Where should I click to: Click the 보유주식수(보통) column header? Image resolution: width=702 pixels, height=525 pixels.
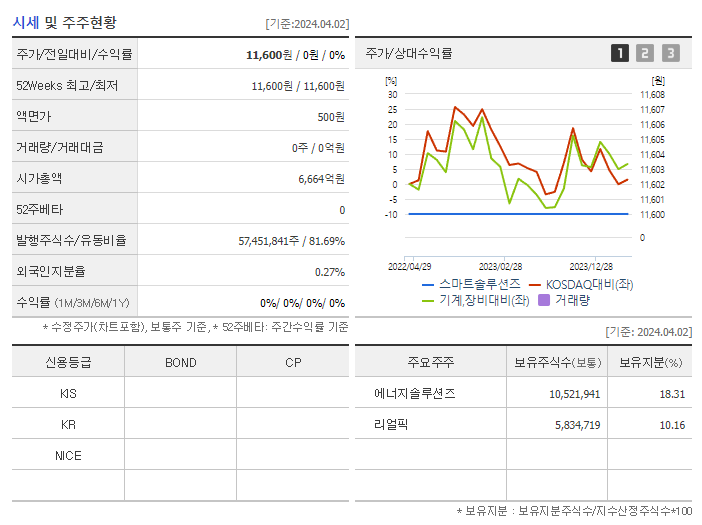point(557,362)
